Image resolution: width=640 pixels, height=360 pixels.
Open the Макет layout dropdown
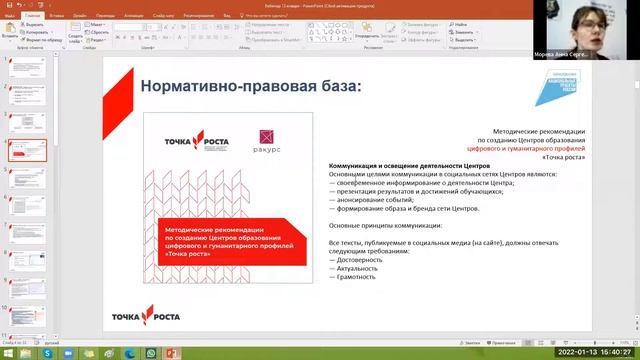pos(95,24)
